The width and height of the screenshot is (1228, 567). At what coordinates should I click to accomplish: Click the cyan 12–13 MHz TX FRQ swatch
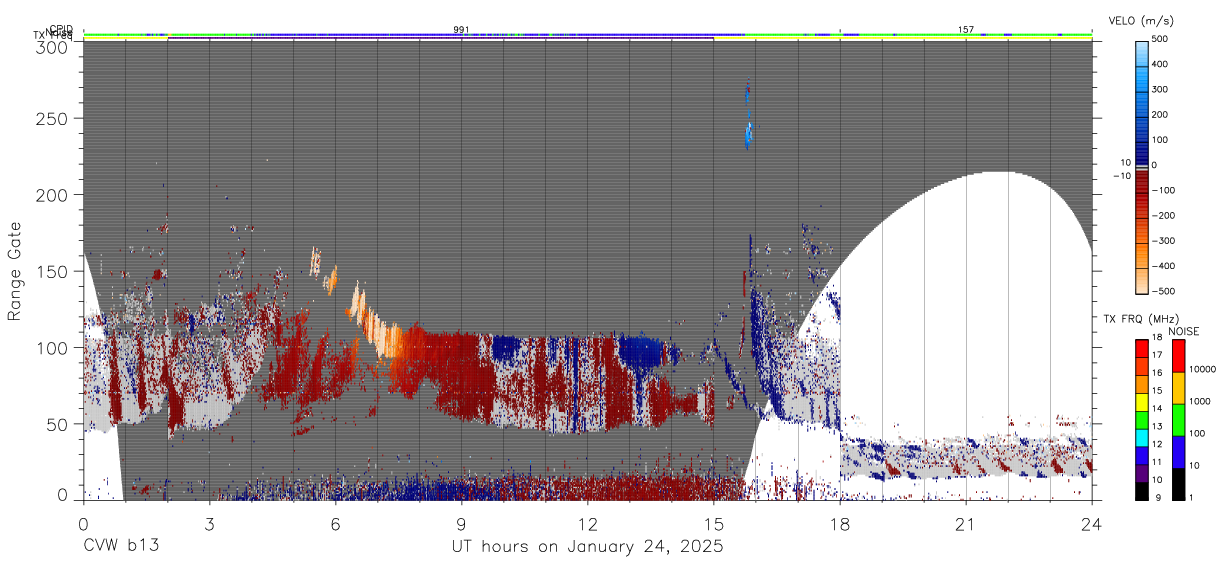pos(1142,436)
